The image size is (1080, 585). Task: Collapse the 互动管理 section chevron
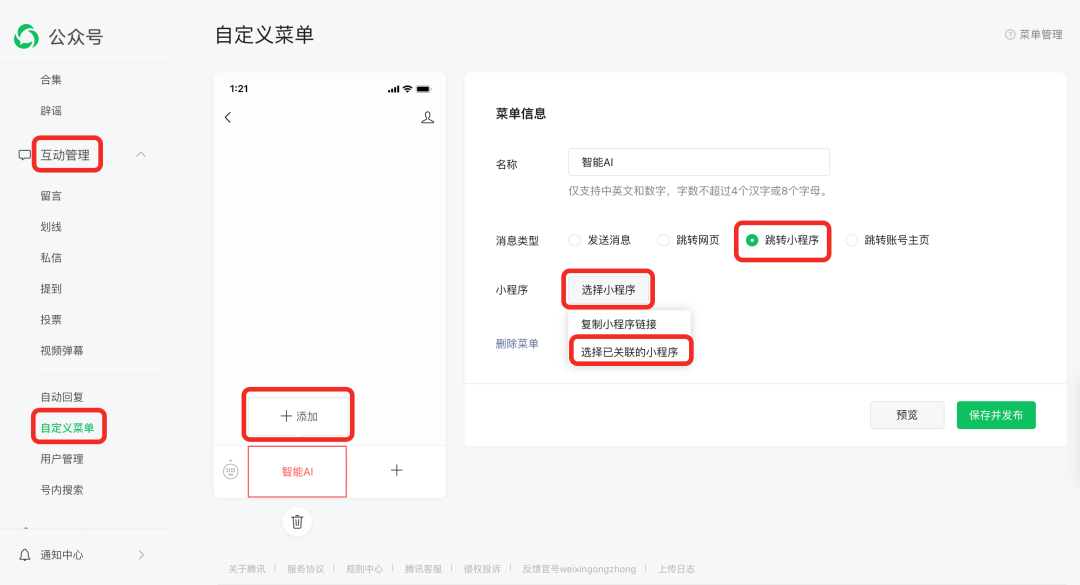pyautogui.click(x=141, y=154)
